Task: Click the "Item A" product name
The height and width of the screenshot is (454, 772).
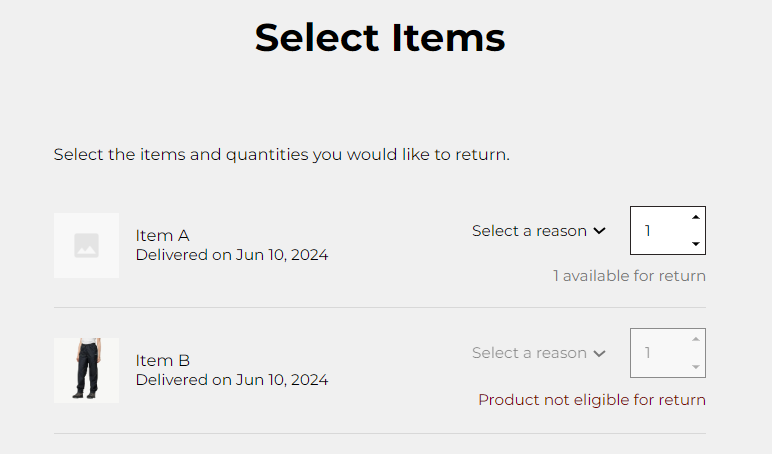Action: tap(162, 236)
